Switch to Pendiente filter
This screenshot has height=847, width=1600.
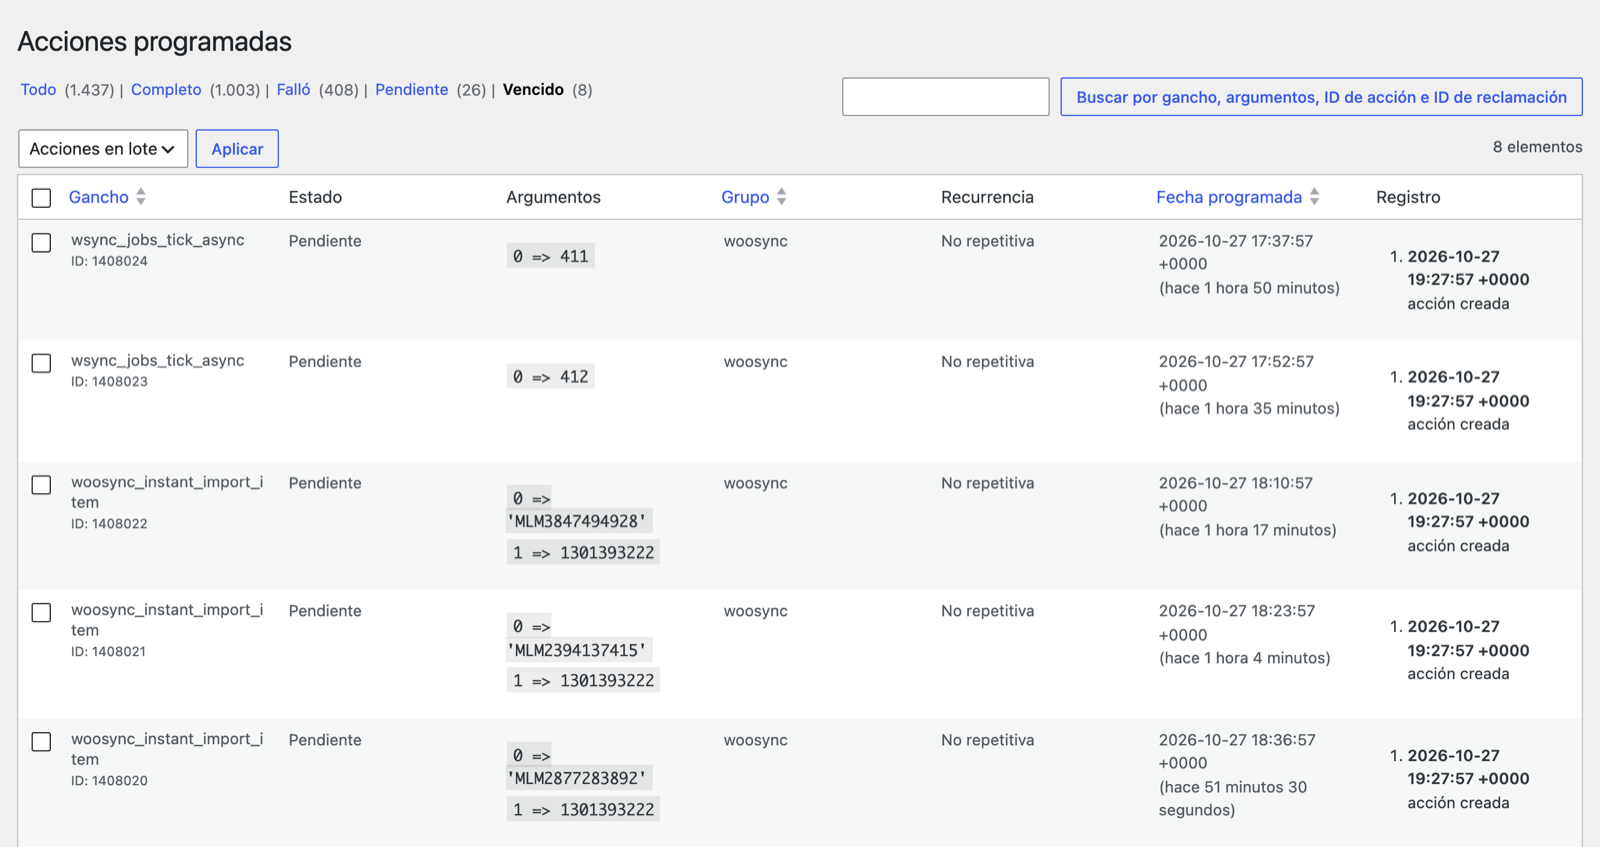pyautogui.click(x=411, y=90)
